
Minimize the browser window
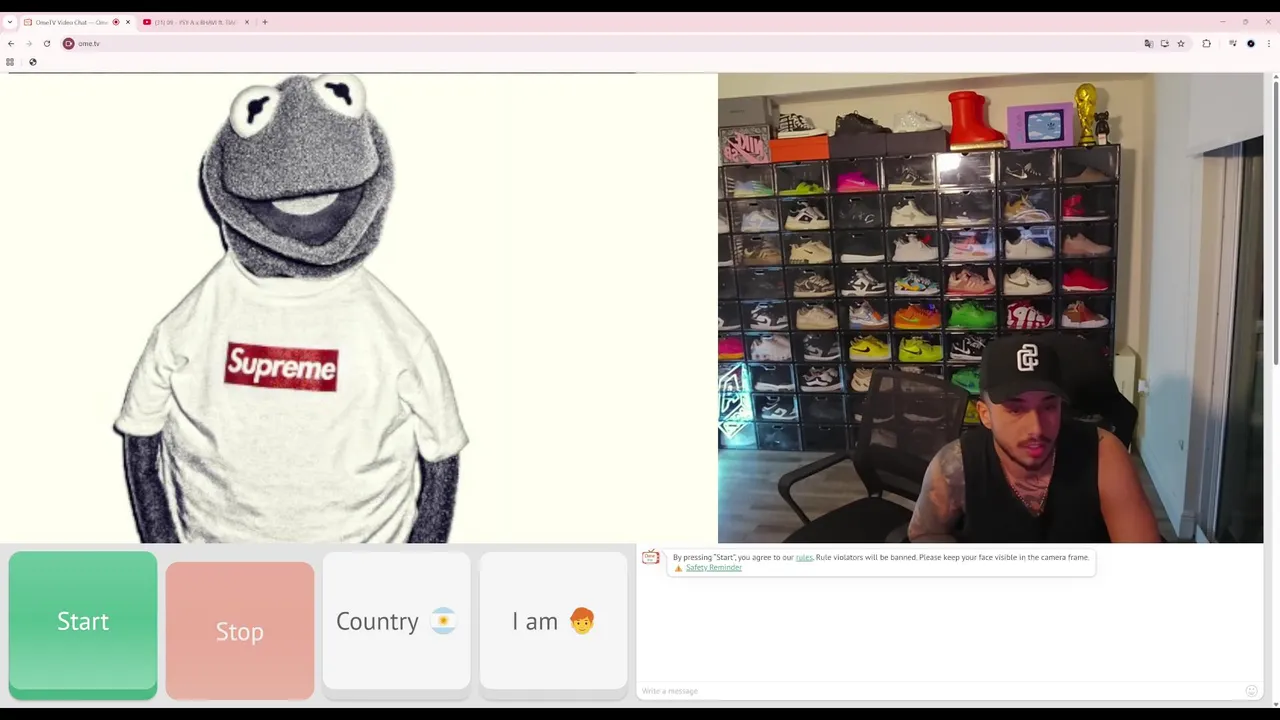[x=1222, y=22]
